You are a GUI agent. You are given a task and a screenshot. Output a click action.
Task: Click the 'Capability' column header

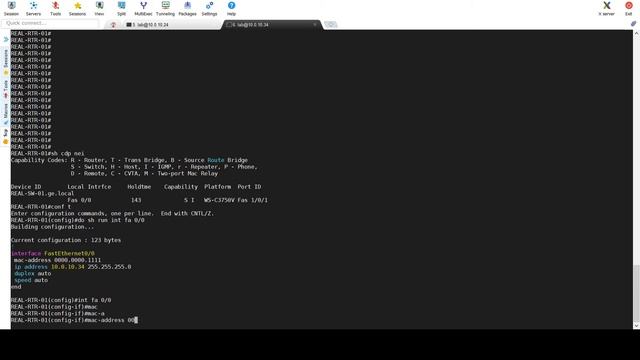[181, 187]
